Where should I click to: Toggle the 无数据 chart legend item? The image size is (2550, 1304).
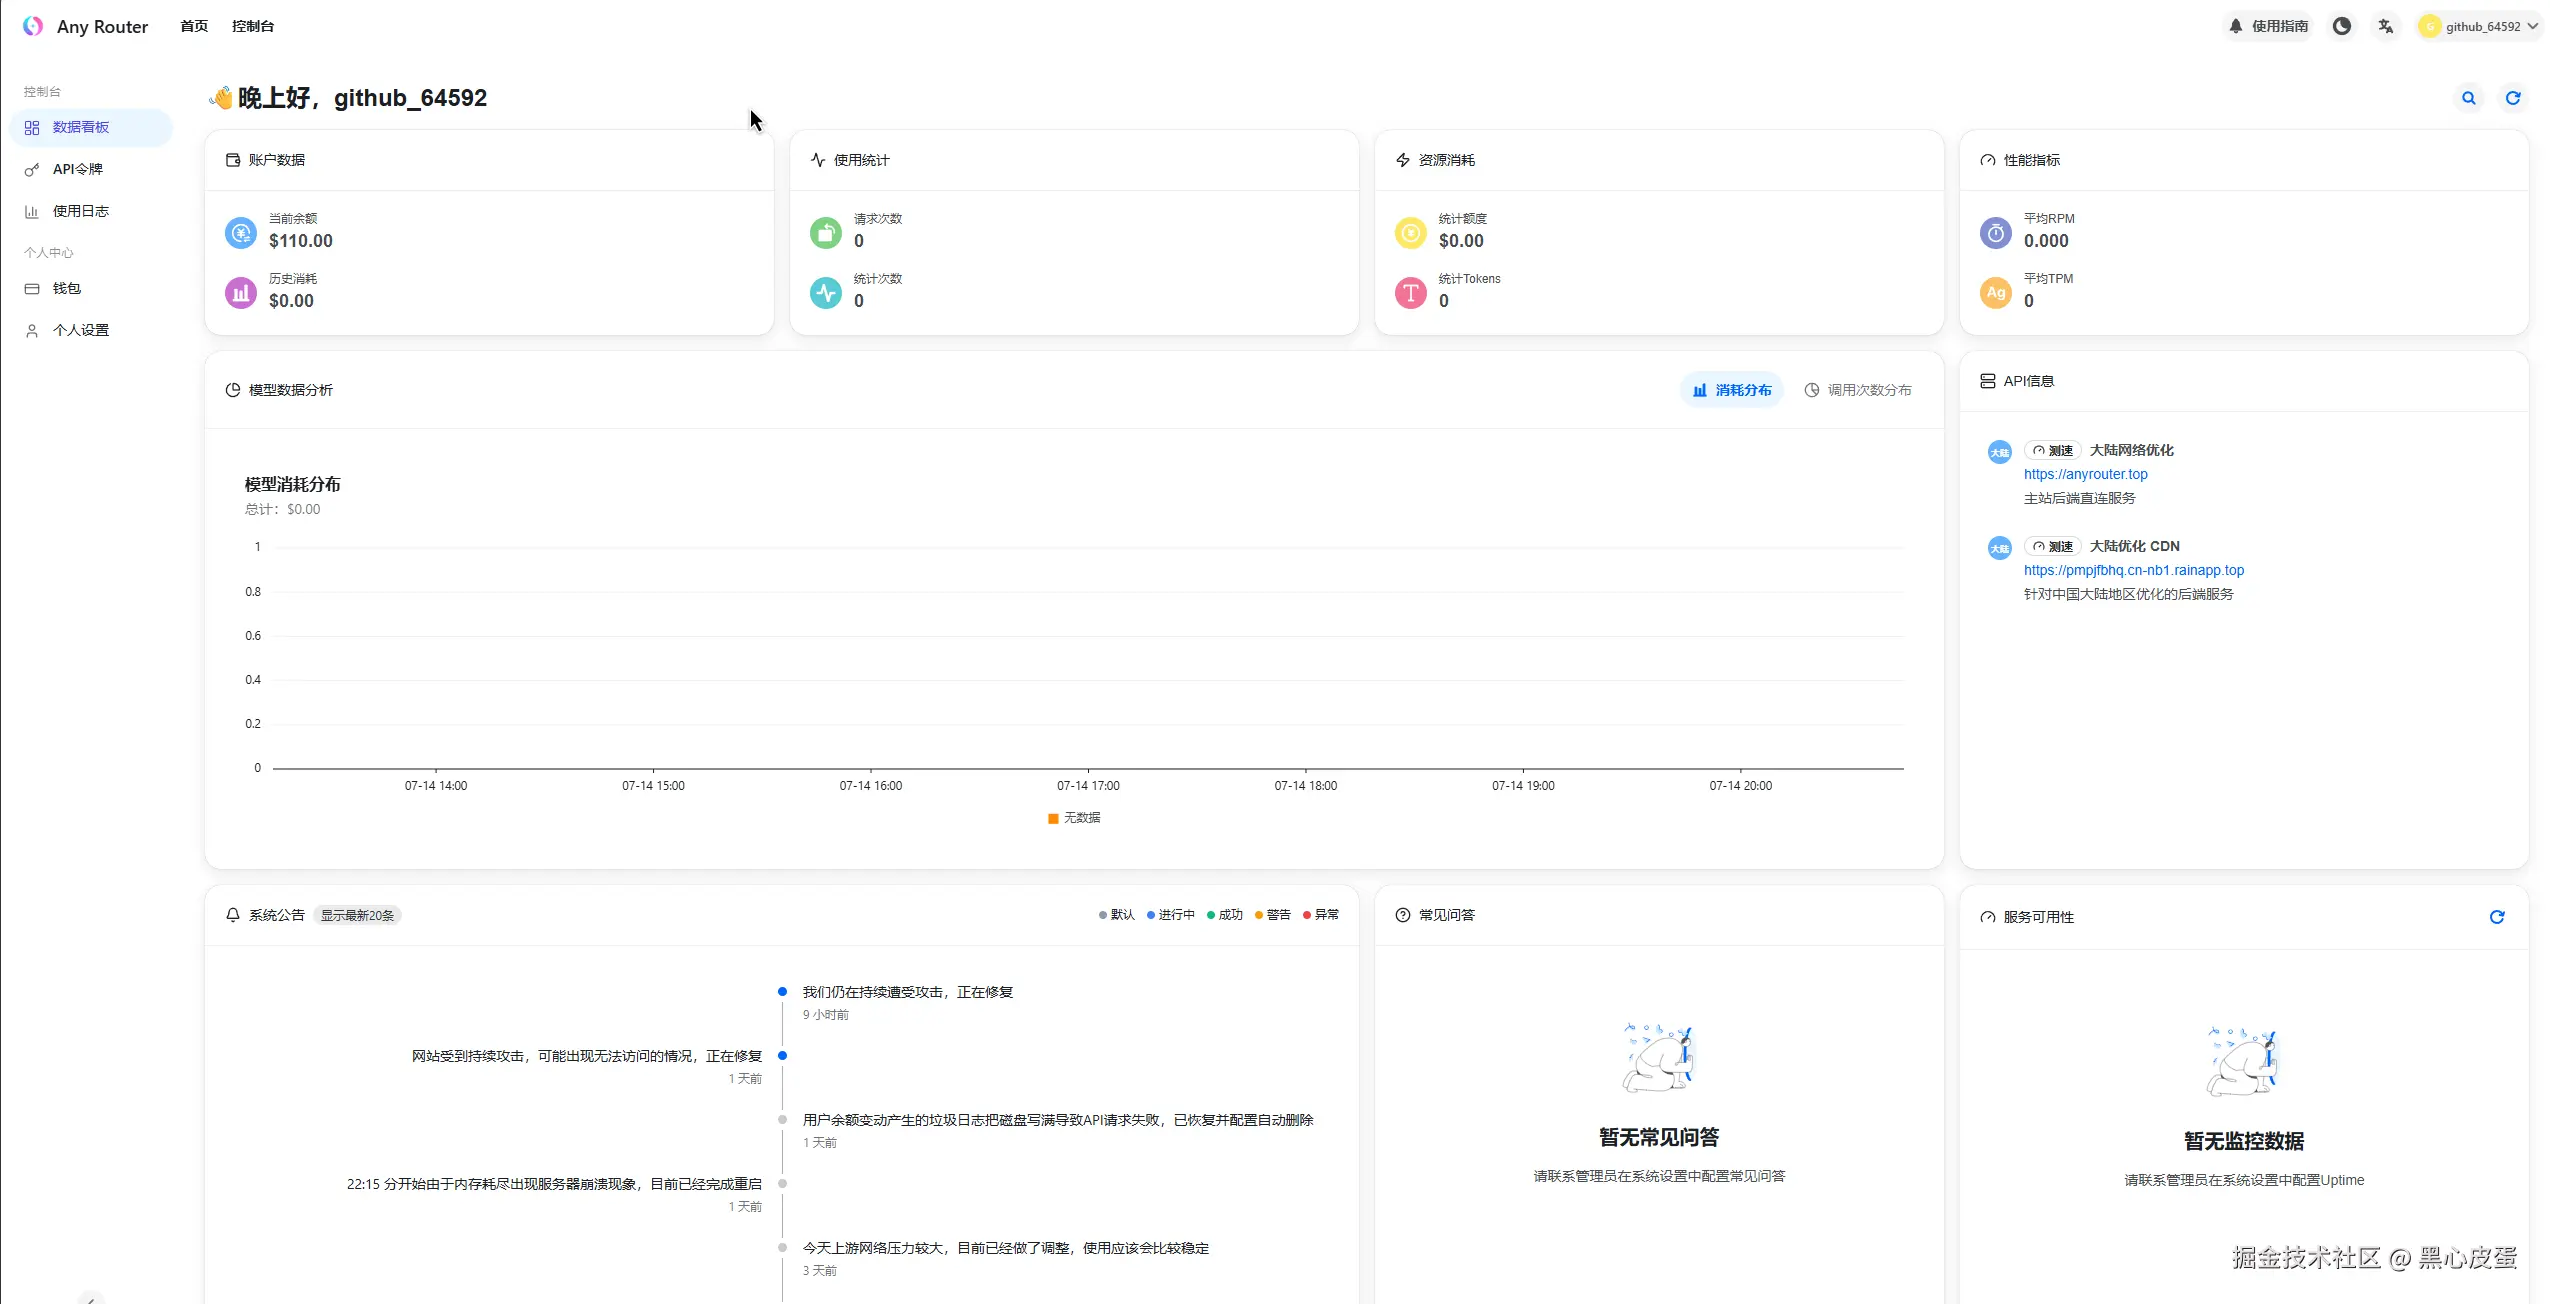1074,818
